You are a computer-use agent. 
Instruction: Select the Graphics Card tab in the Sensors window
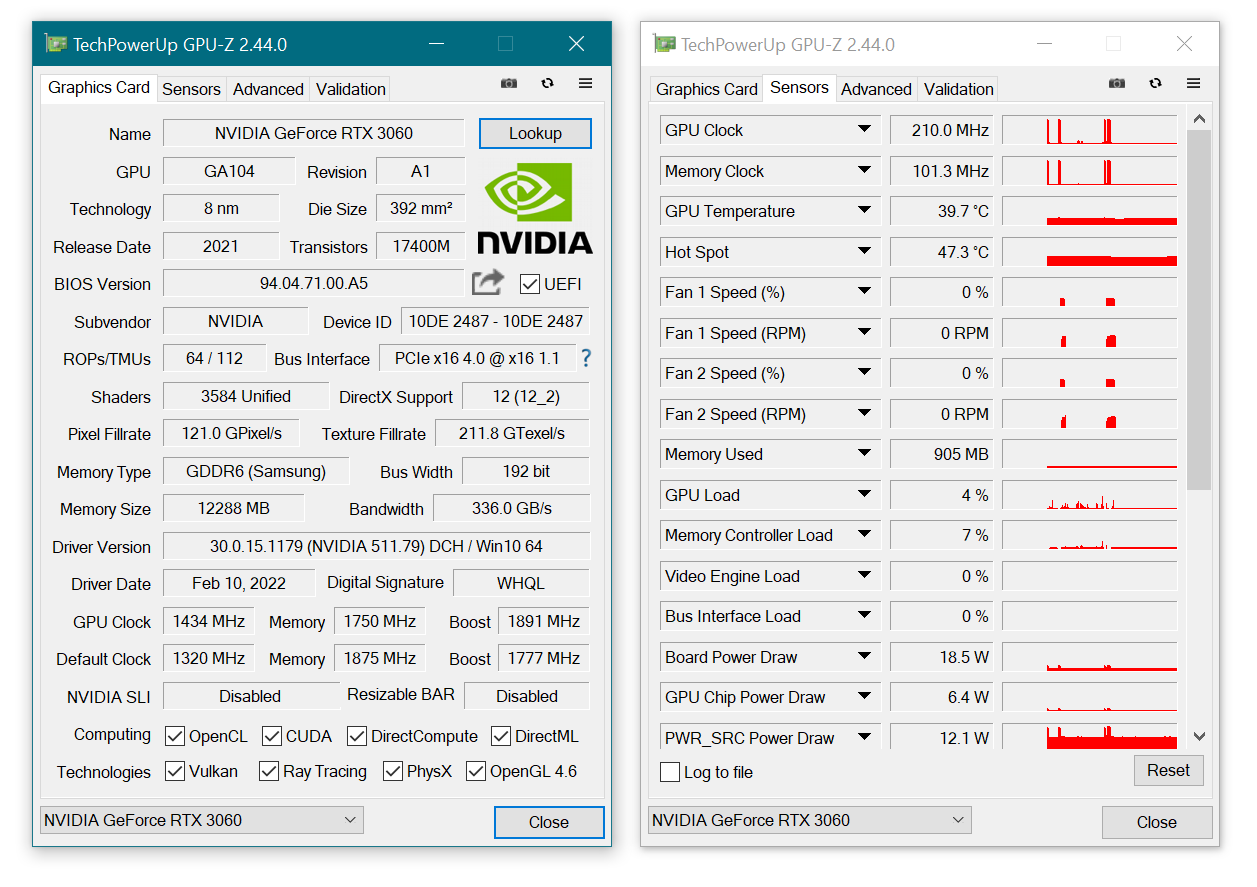tap(707, 89)
